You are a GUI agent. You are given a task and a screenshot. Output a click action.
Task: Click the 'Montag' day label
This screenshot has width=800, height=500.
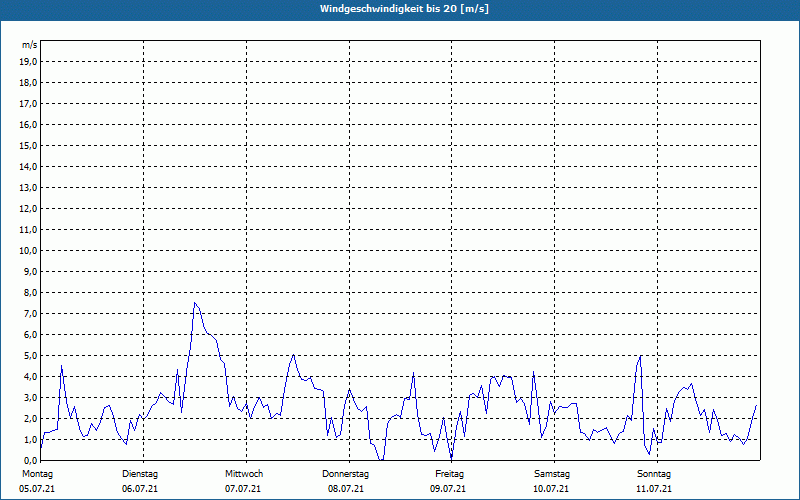tap(37, 474)
